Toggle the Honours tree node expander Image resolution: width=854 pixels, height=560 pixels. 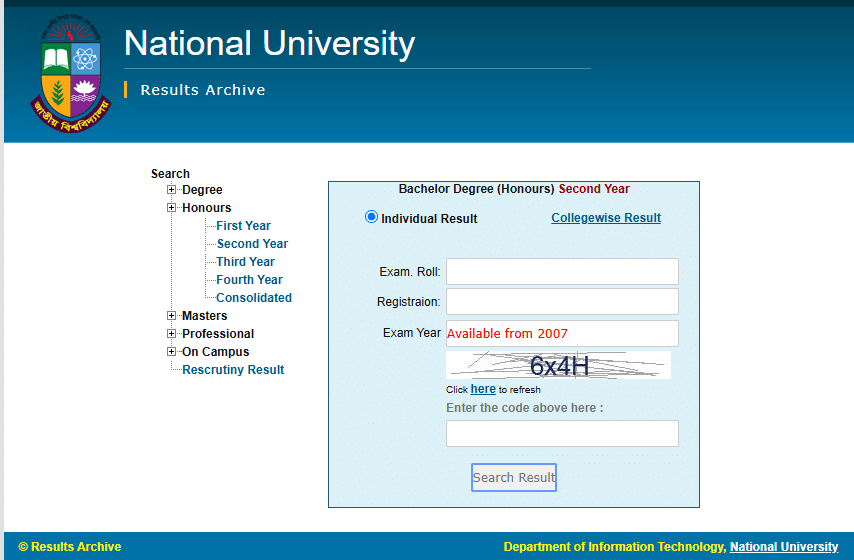click(172, 208)
